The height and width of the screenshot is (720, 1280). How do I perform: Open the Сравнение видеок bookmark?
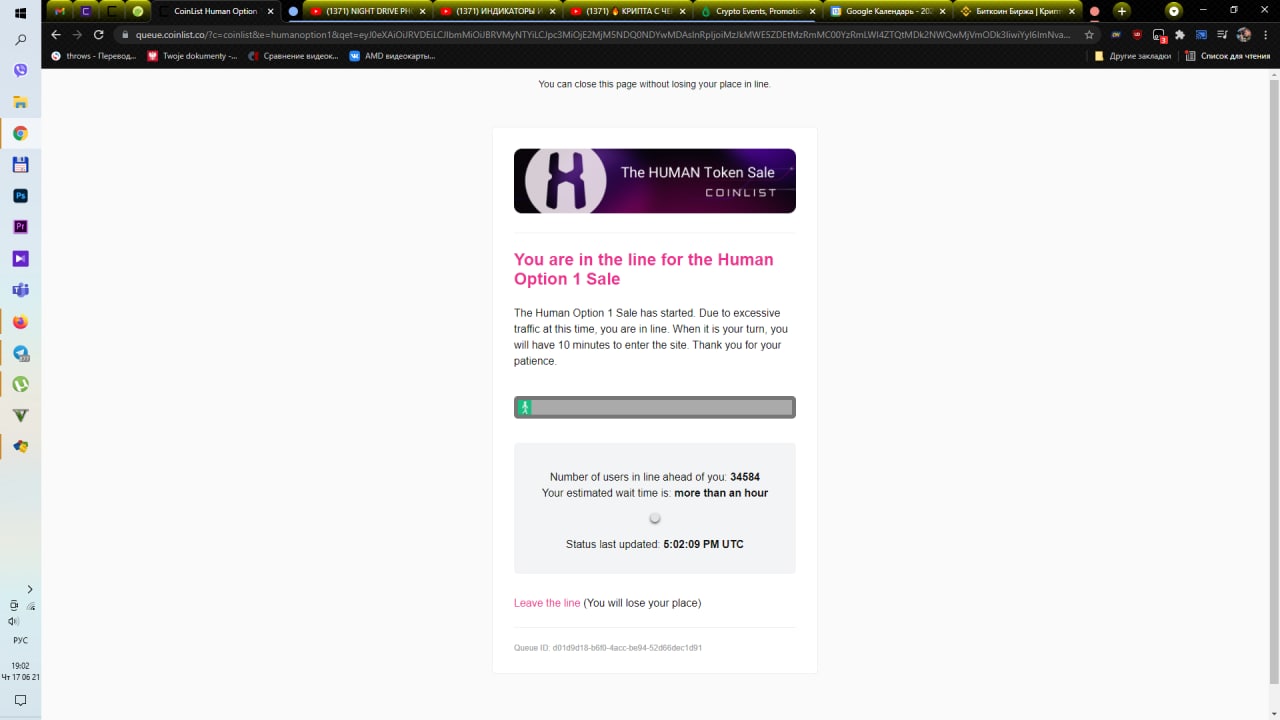click(x=293, y=56)
